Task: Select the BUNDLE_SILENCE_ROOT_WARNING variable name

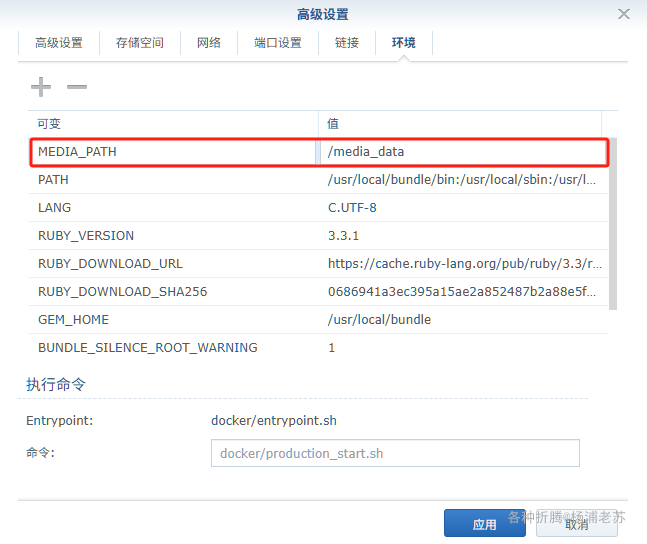Action: 148,348
